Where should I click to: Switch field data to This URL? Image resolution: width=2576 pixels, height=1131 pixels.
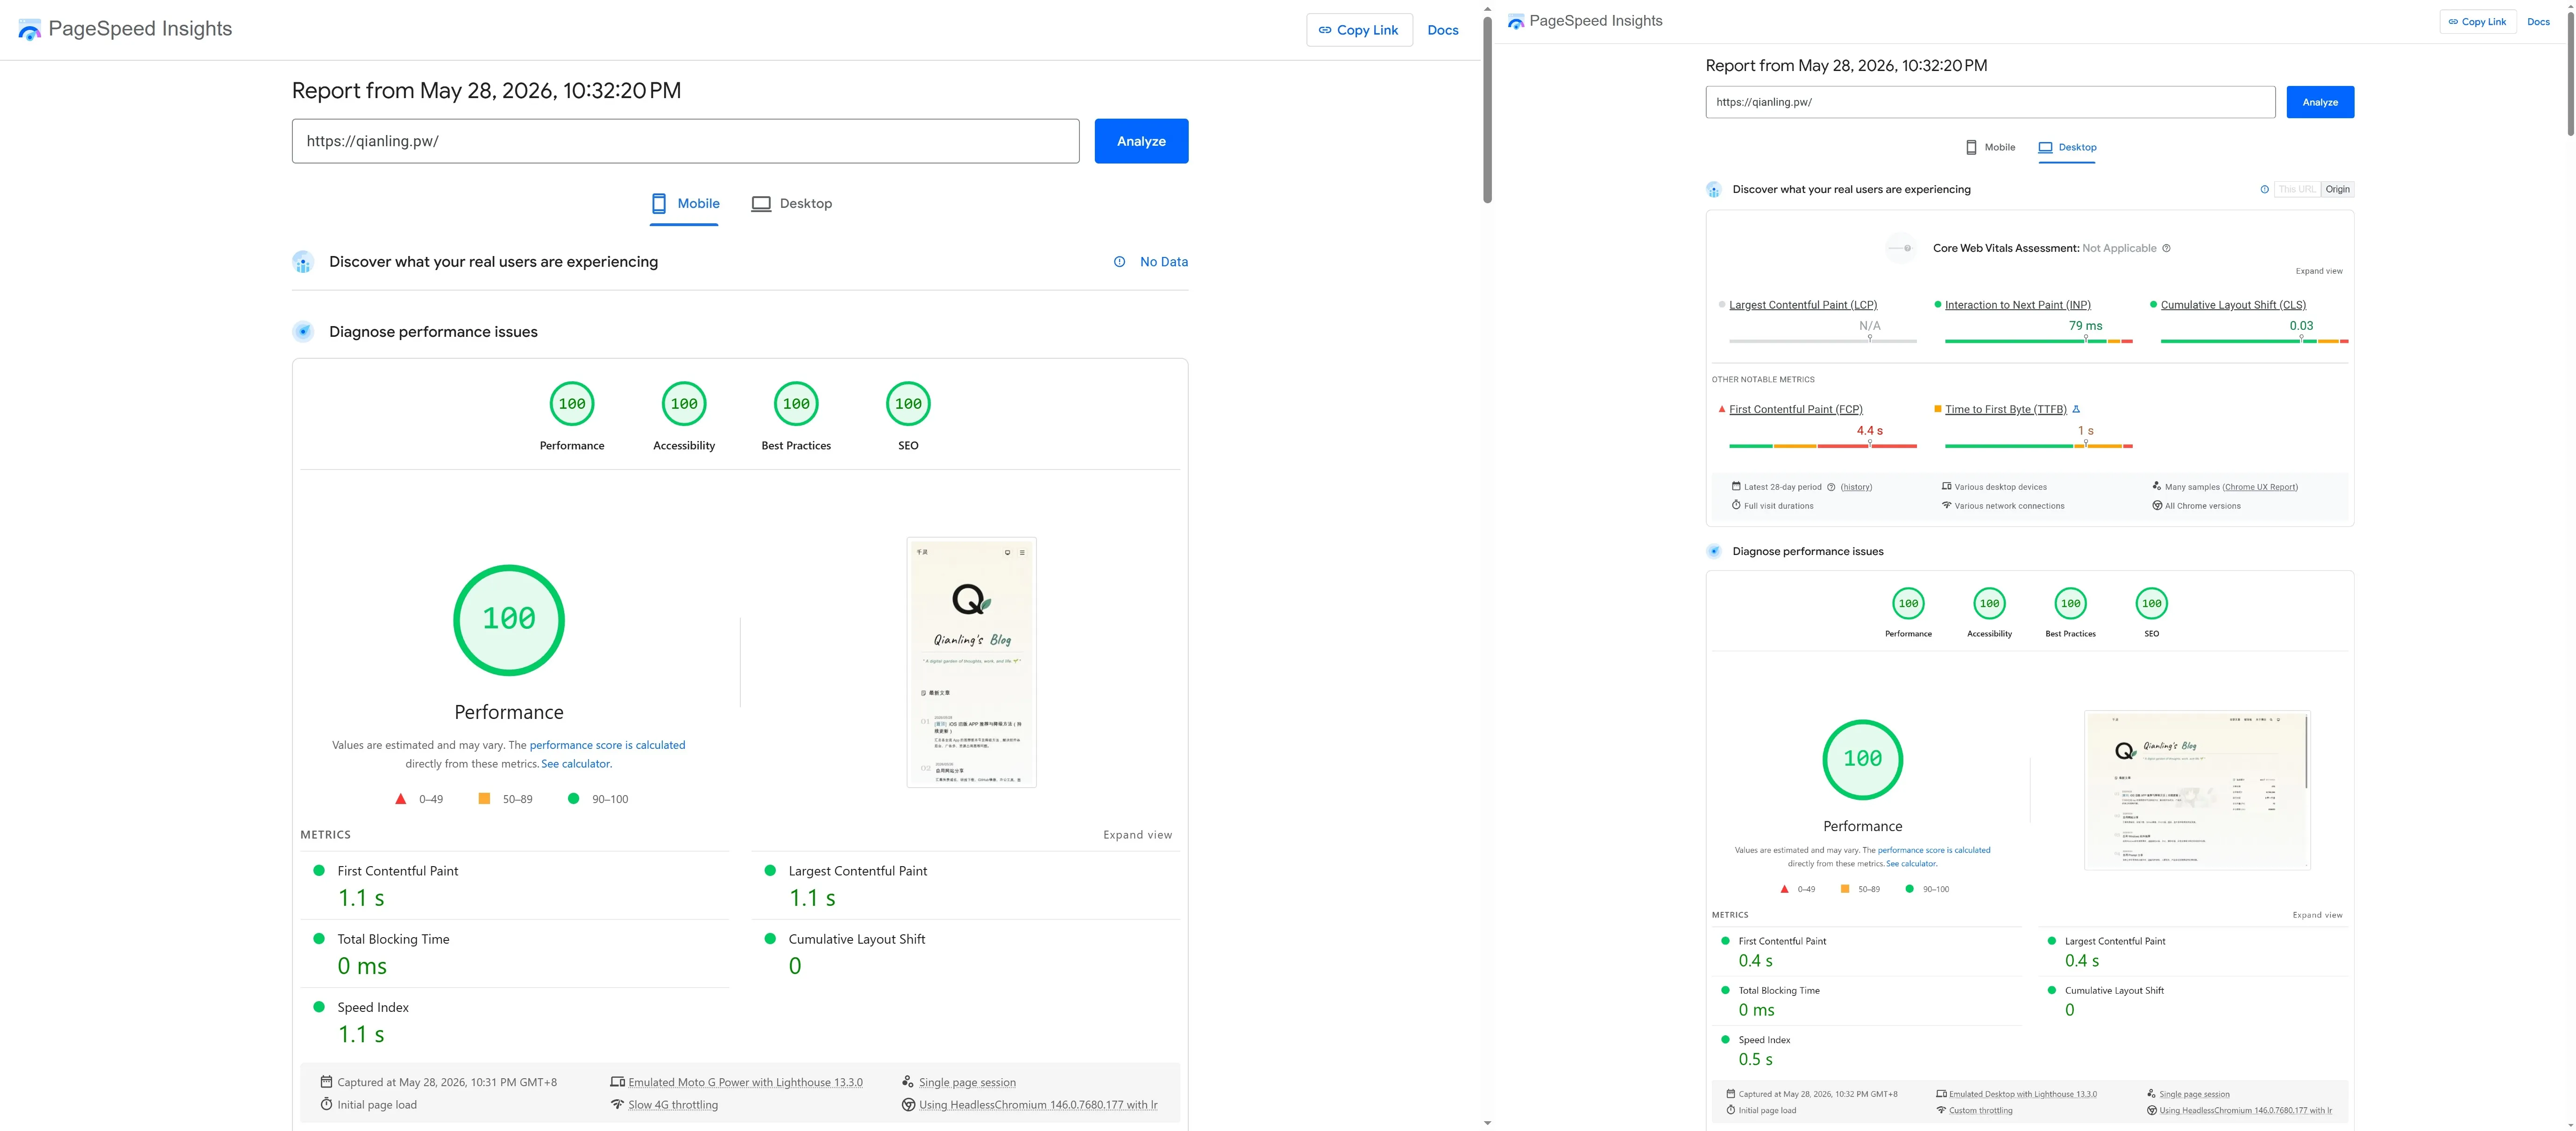pyautogui.click(x=2296, y=189)
